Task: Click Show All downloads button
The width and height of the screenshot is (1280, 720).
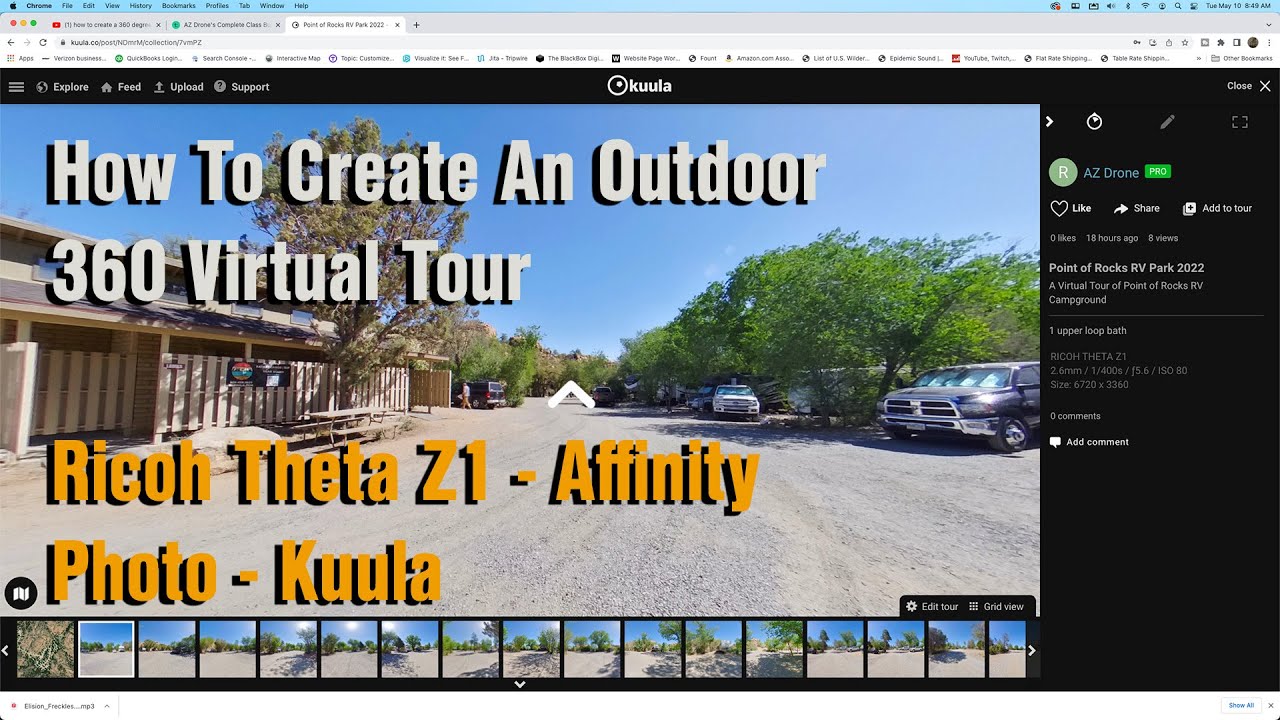Action: click(x=1241, y=706)
